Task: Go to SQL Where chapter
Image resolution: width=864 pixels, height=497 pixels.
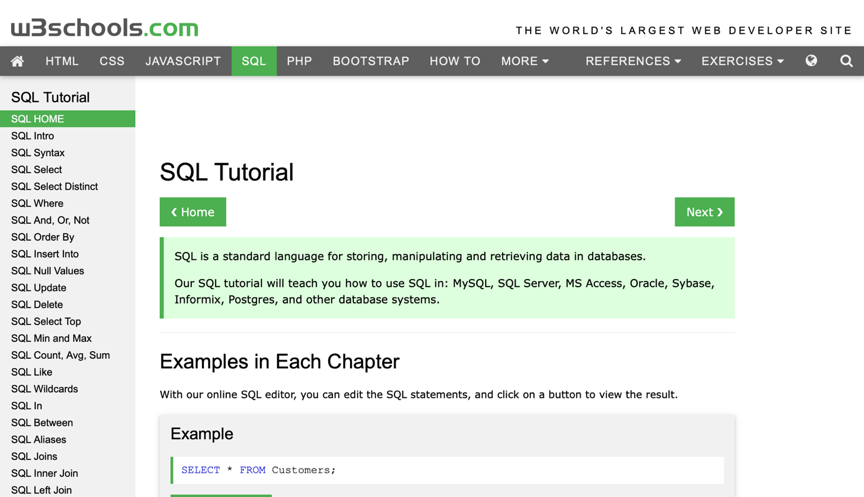Action: (37, 203)
